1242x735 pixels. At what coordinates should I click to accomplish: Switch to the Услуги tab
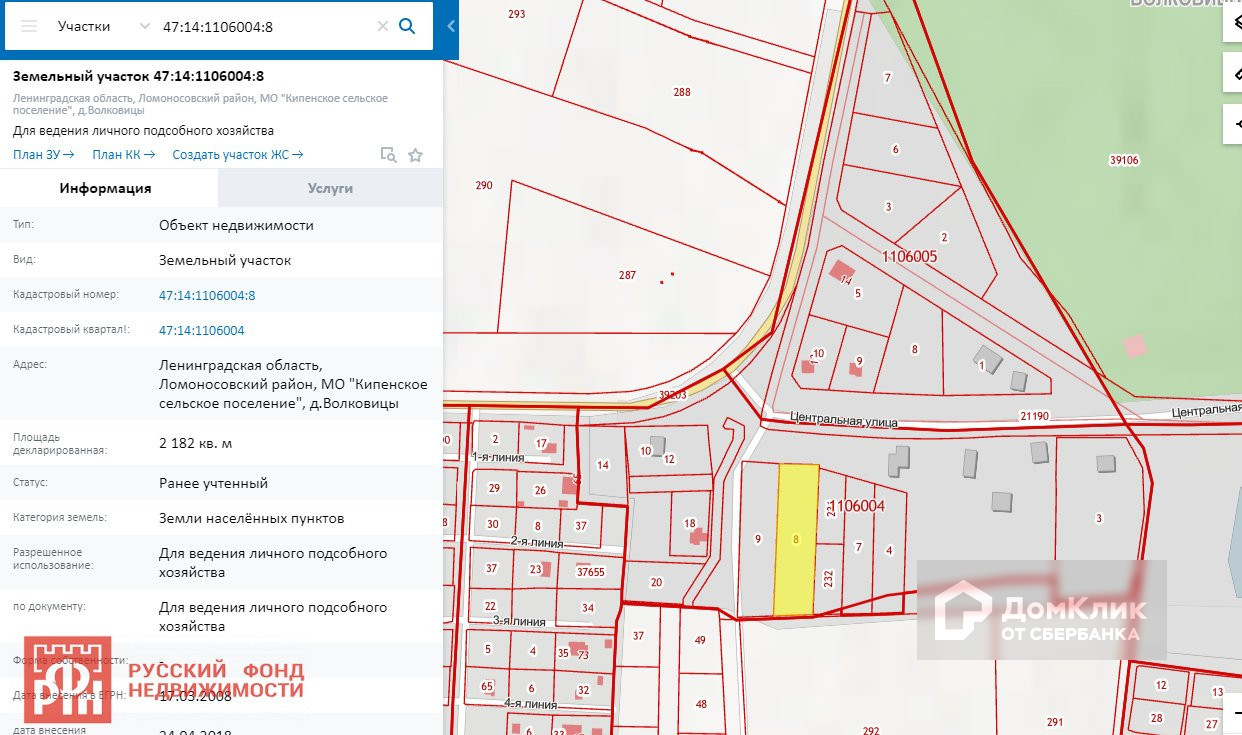tap(330, 188)
